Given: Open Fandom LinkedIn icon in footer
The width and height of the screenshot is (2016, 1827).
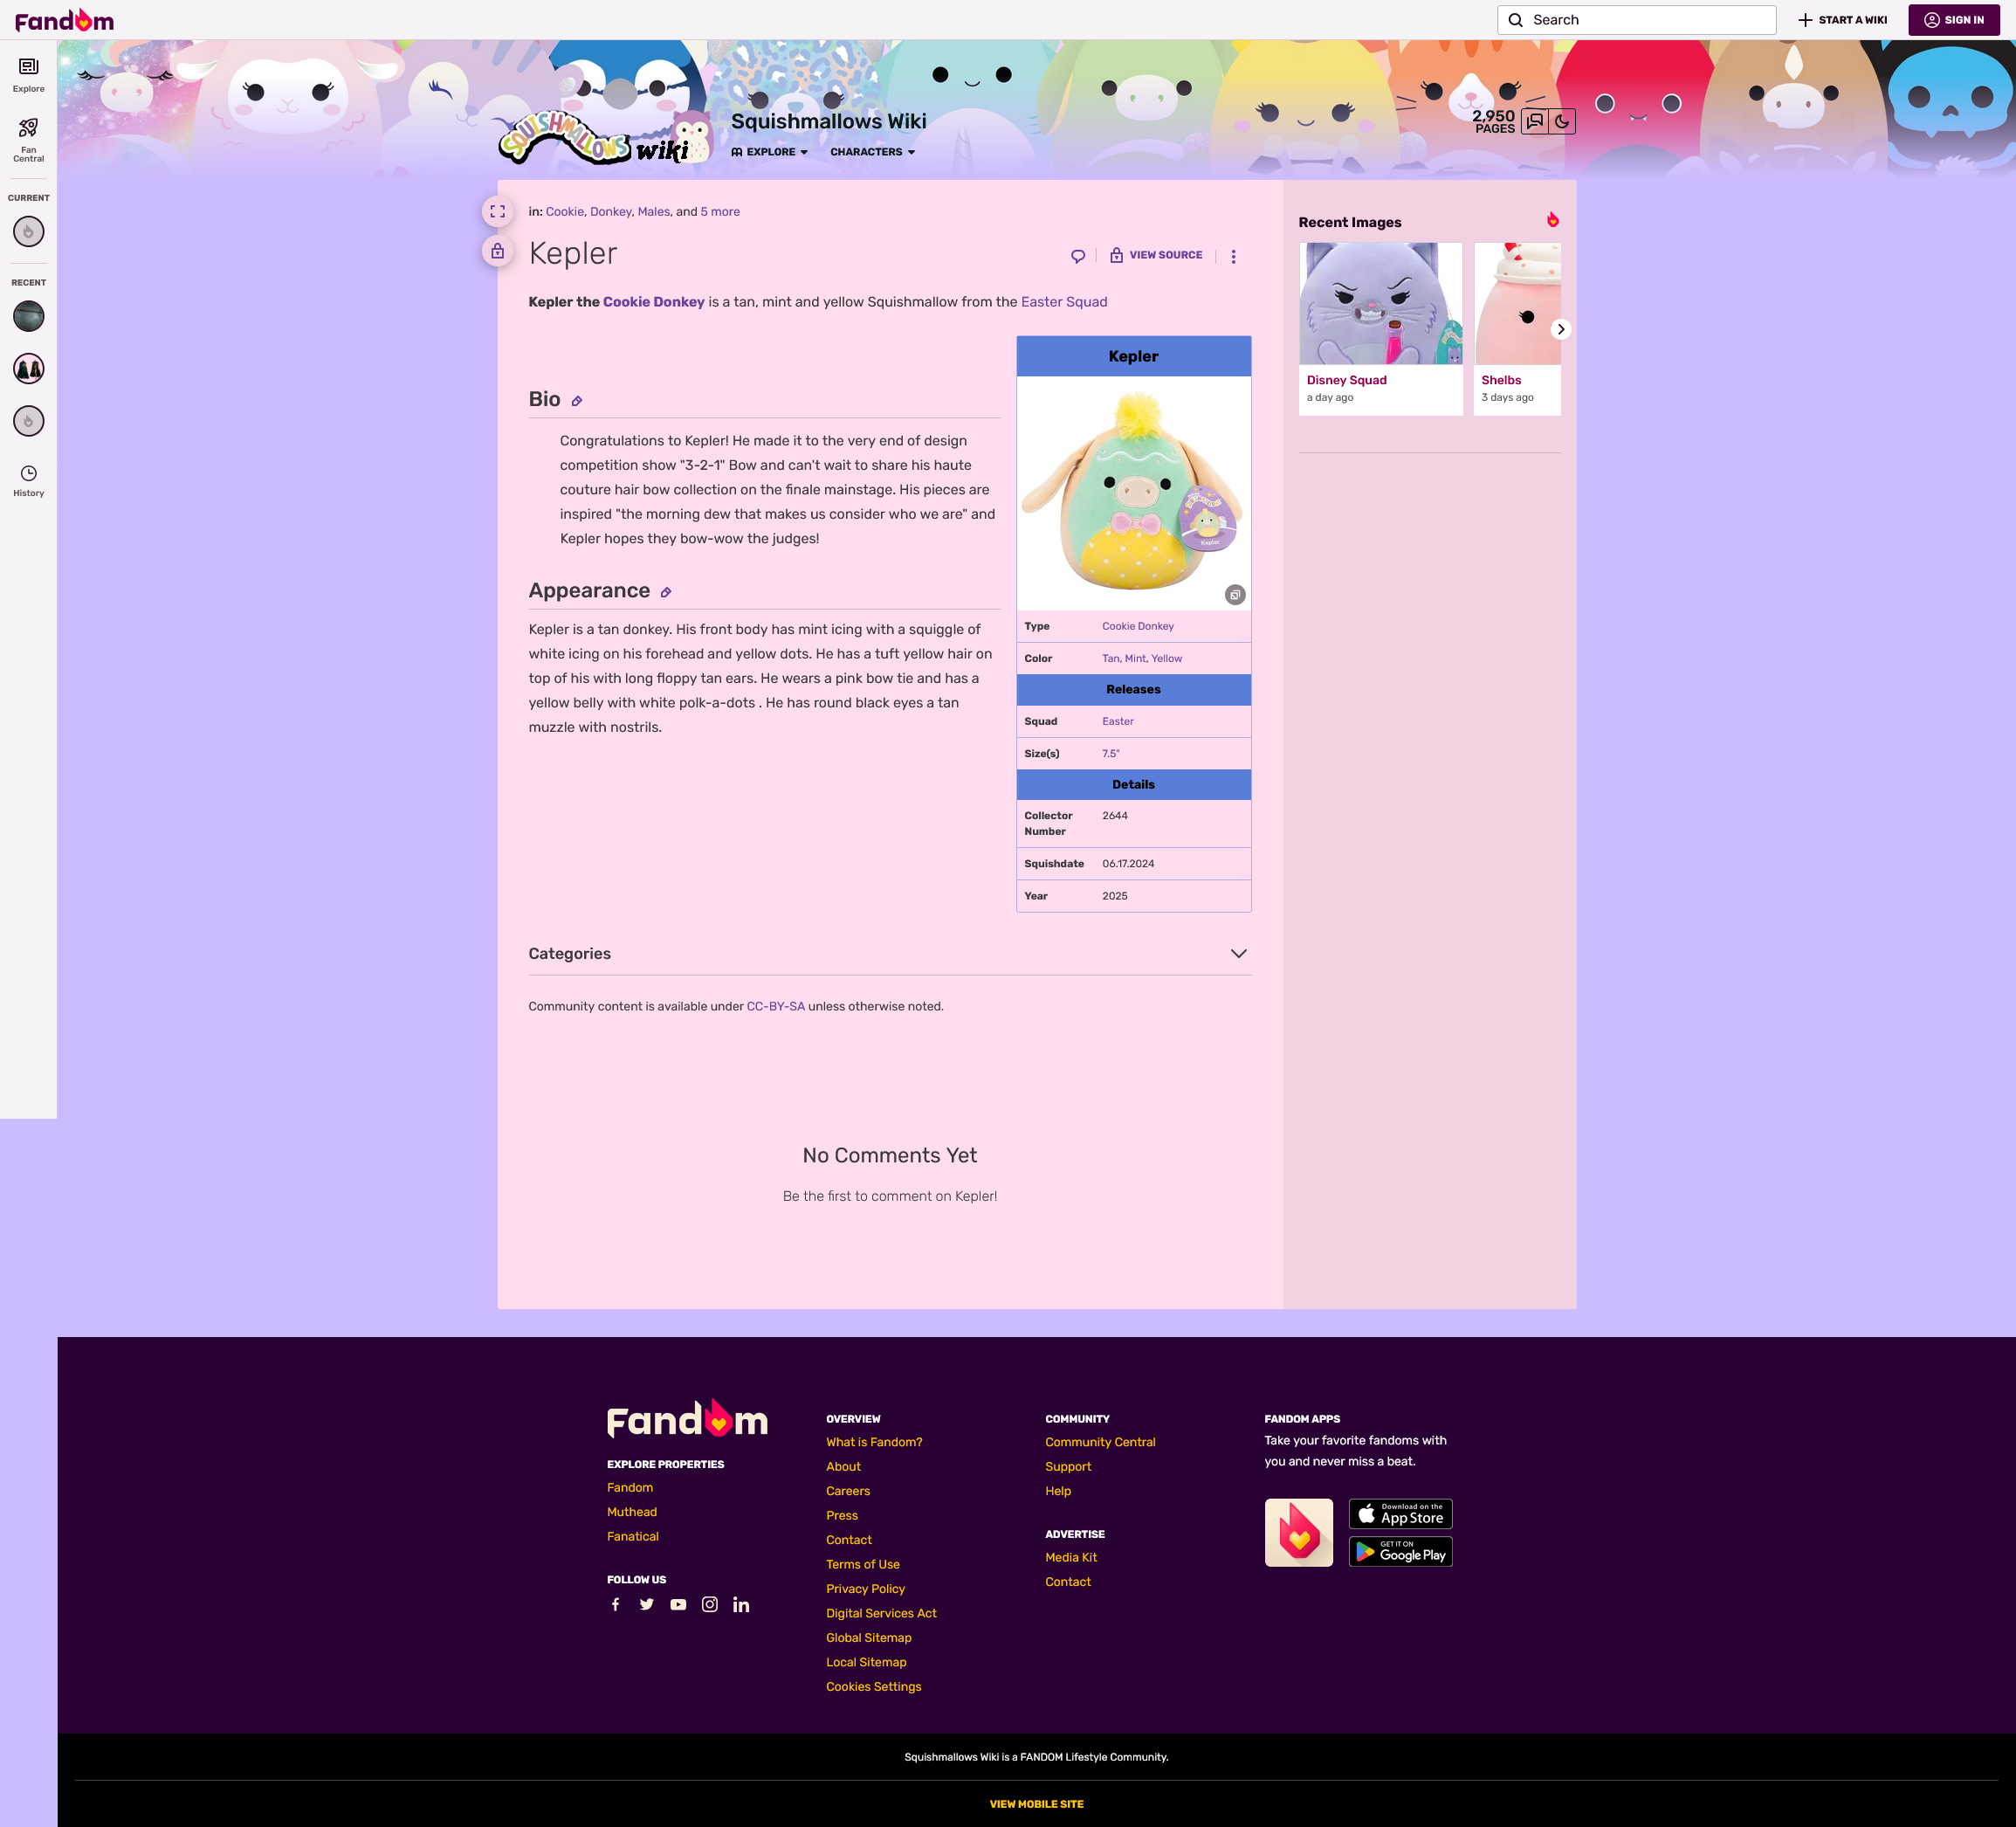Looking at the screenshot, I should pos(741,1604).
